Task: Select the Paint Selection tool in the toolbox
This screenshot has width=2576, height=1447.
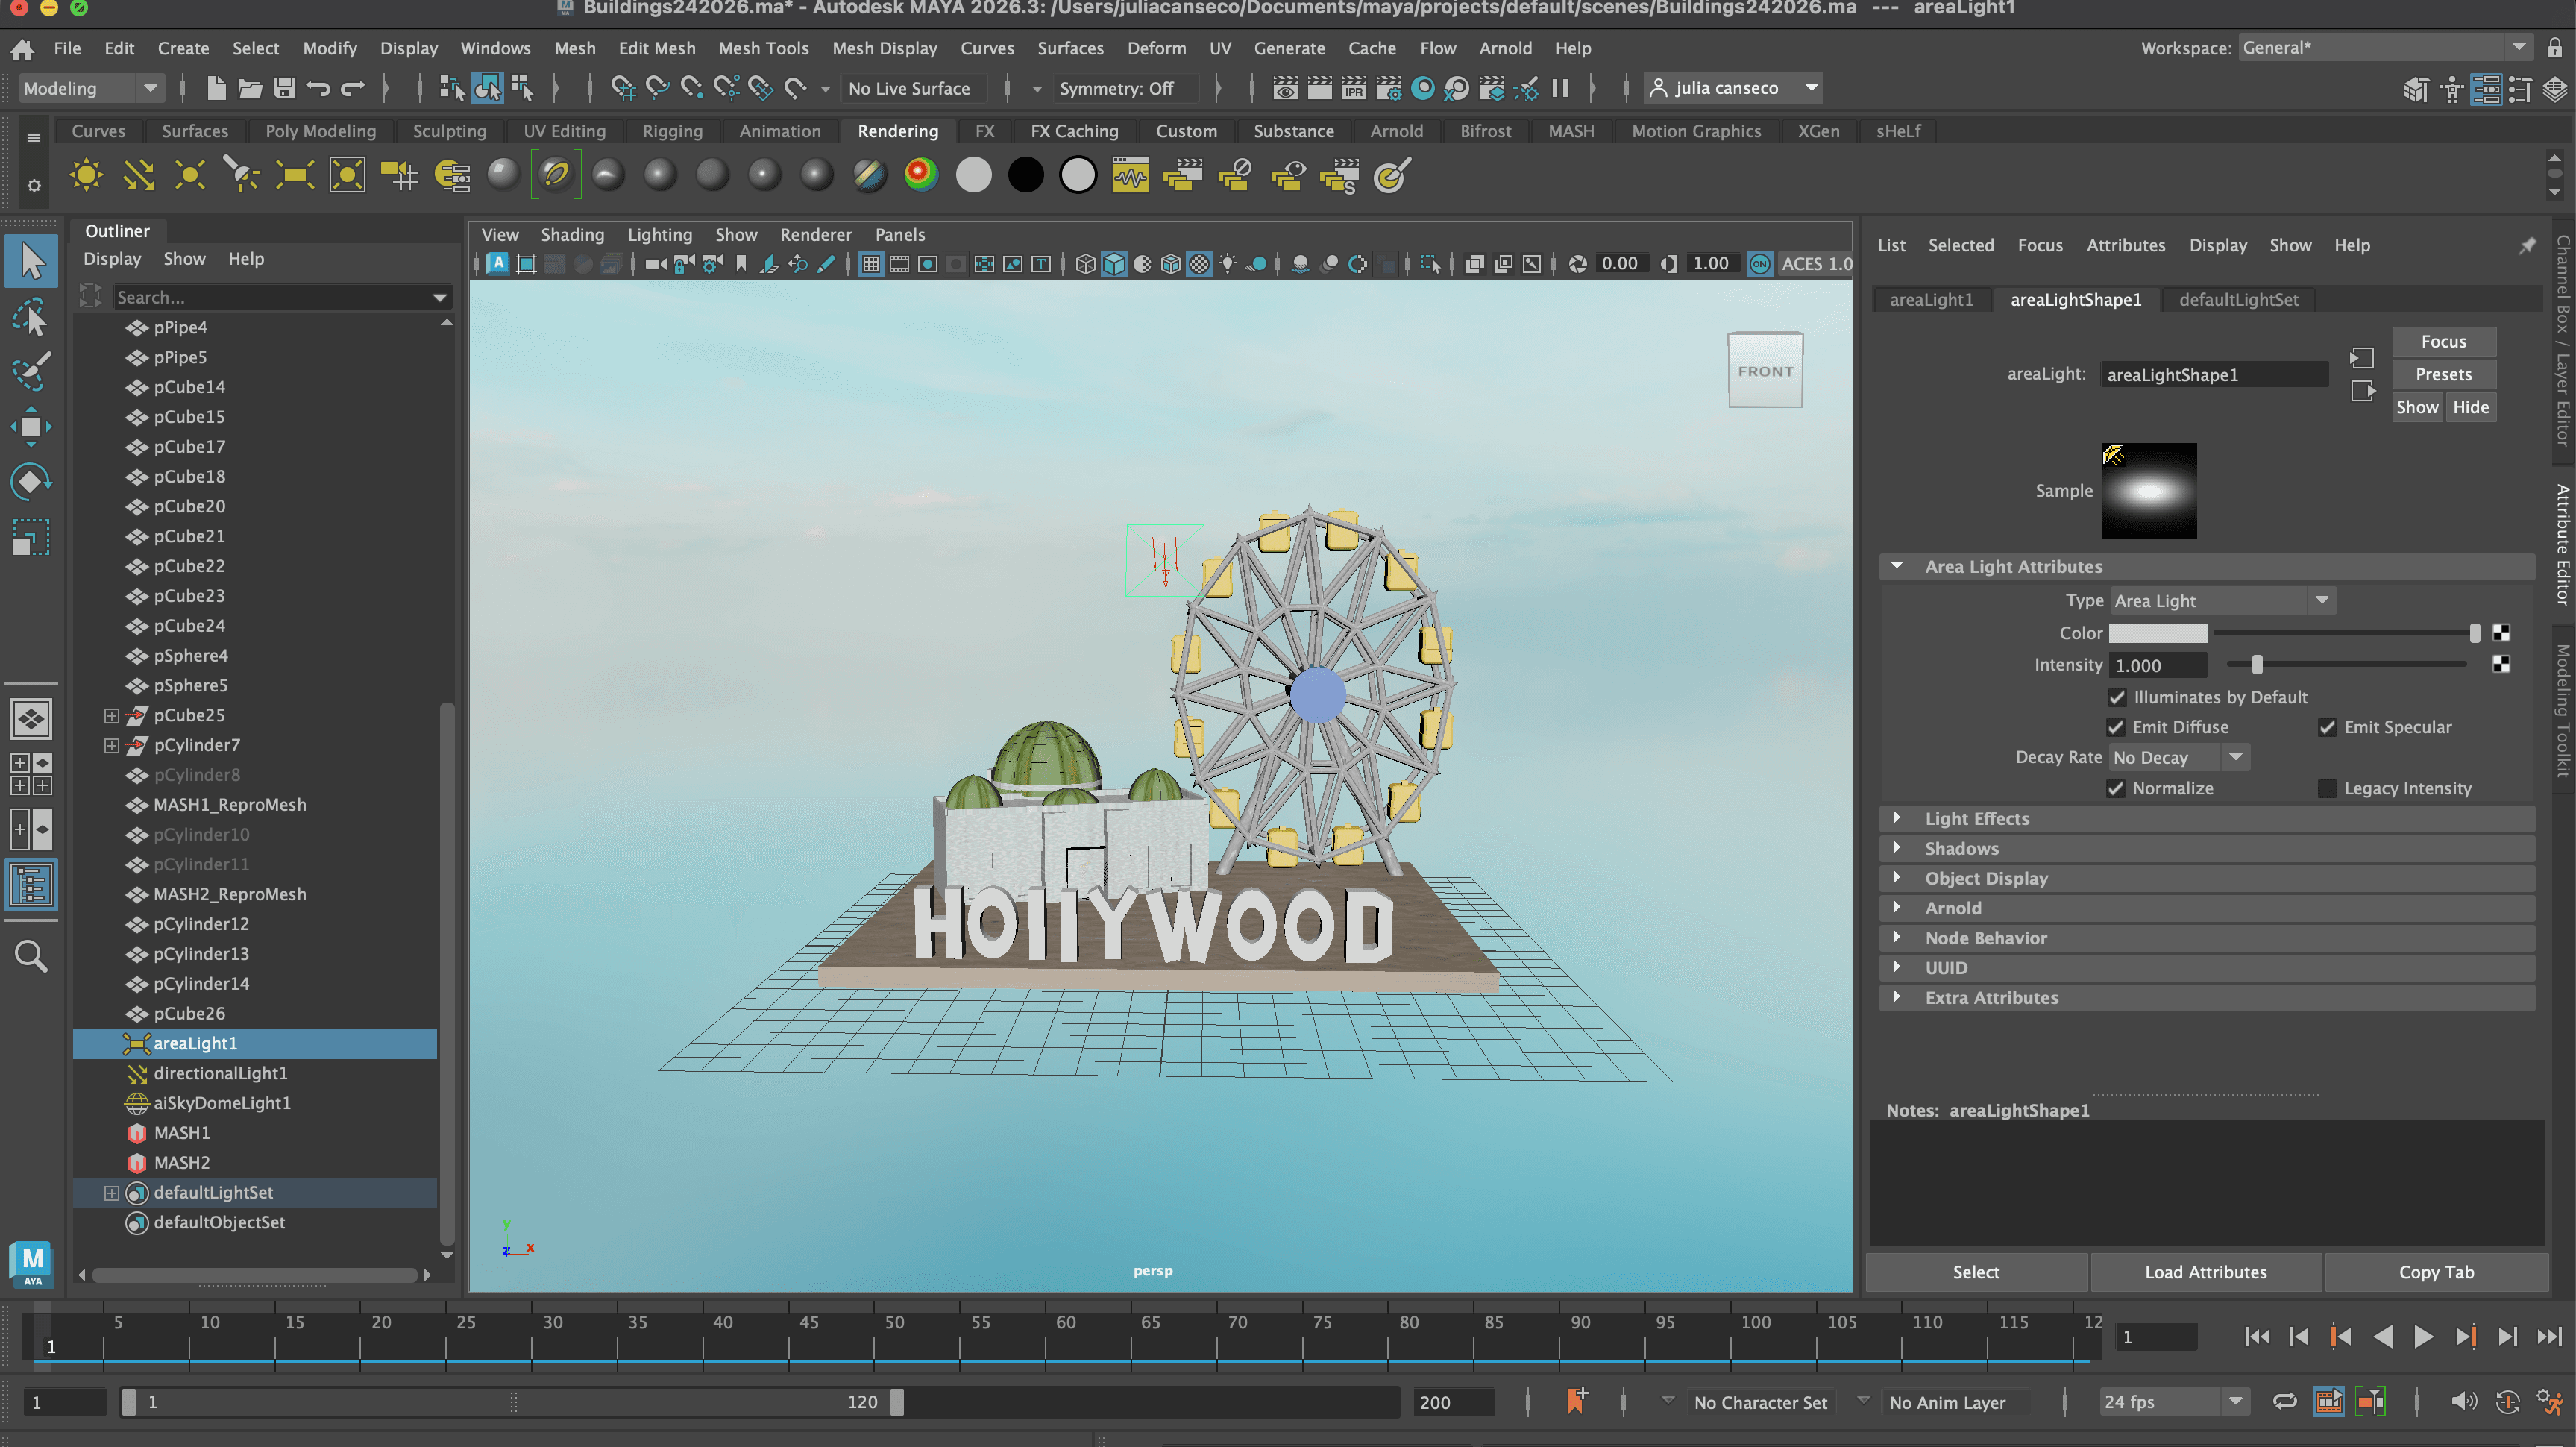Action: click(x=30, y=372)
